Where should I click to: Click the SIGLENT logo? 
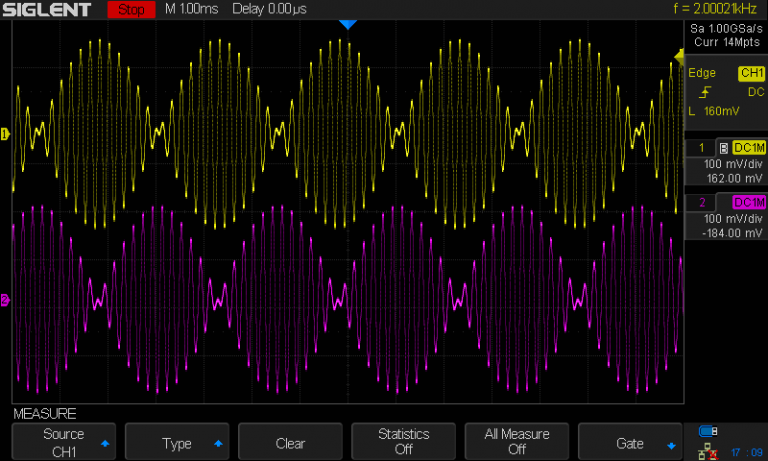(47, 10)
